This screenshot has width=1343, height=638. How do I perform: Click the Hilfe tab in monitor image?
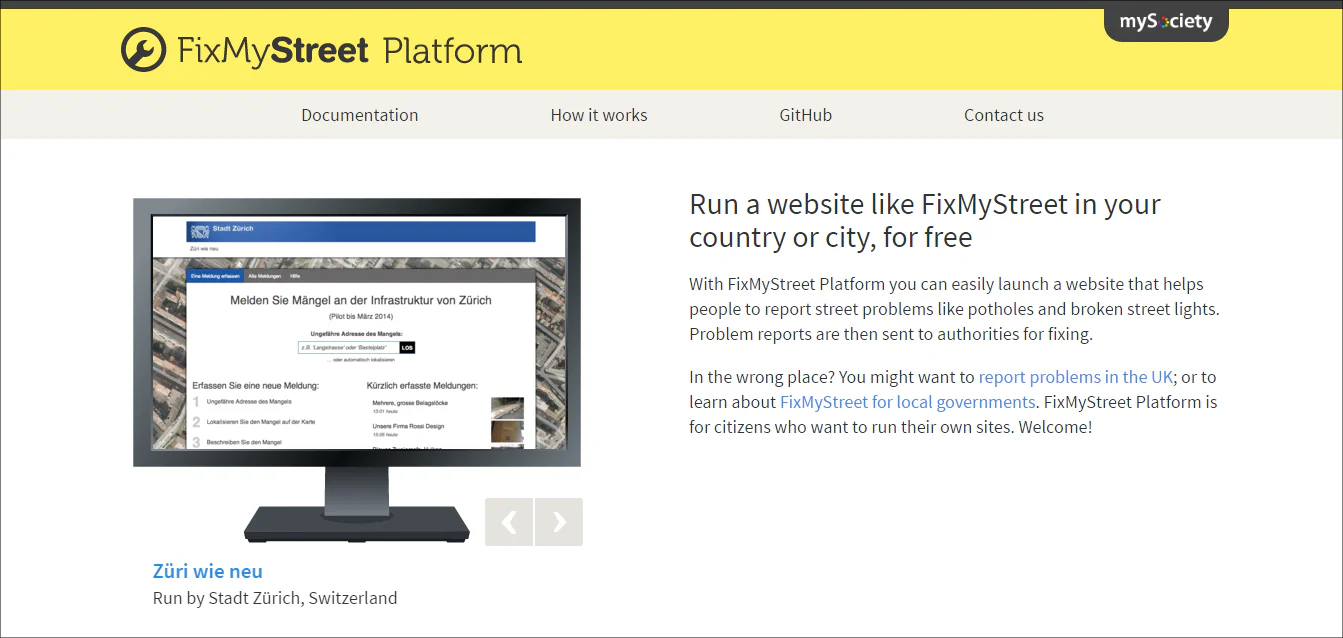click(295, 275)
